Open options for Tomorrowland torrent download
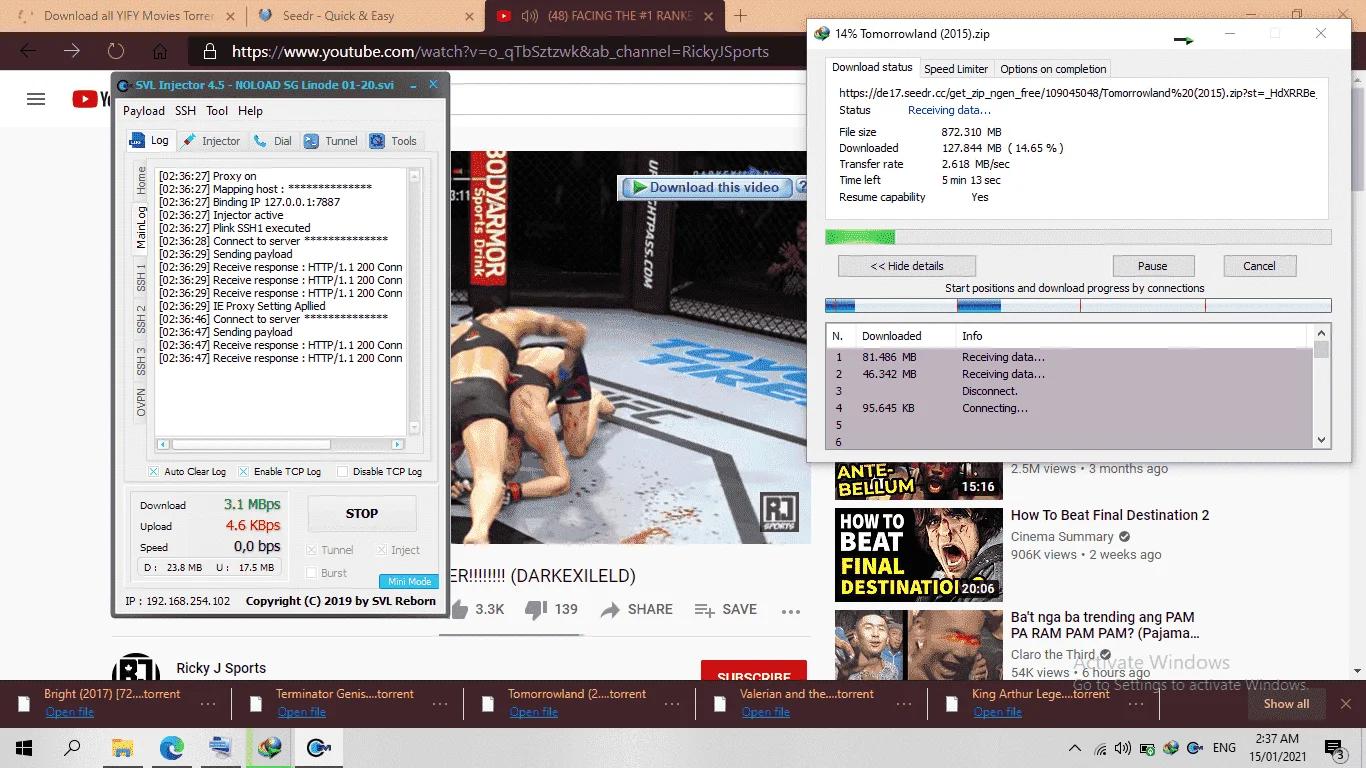 672,703
